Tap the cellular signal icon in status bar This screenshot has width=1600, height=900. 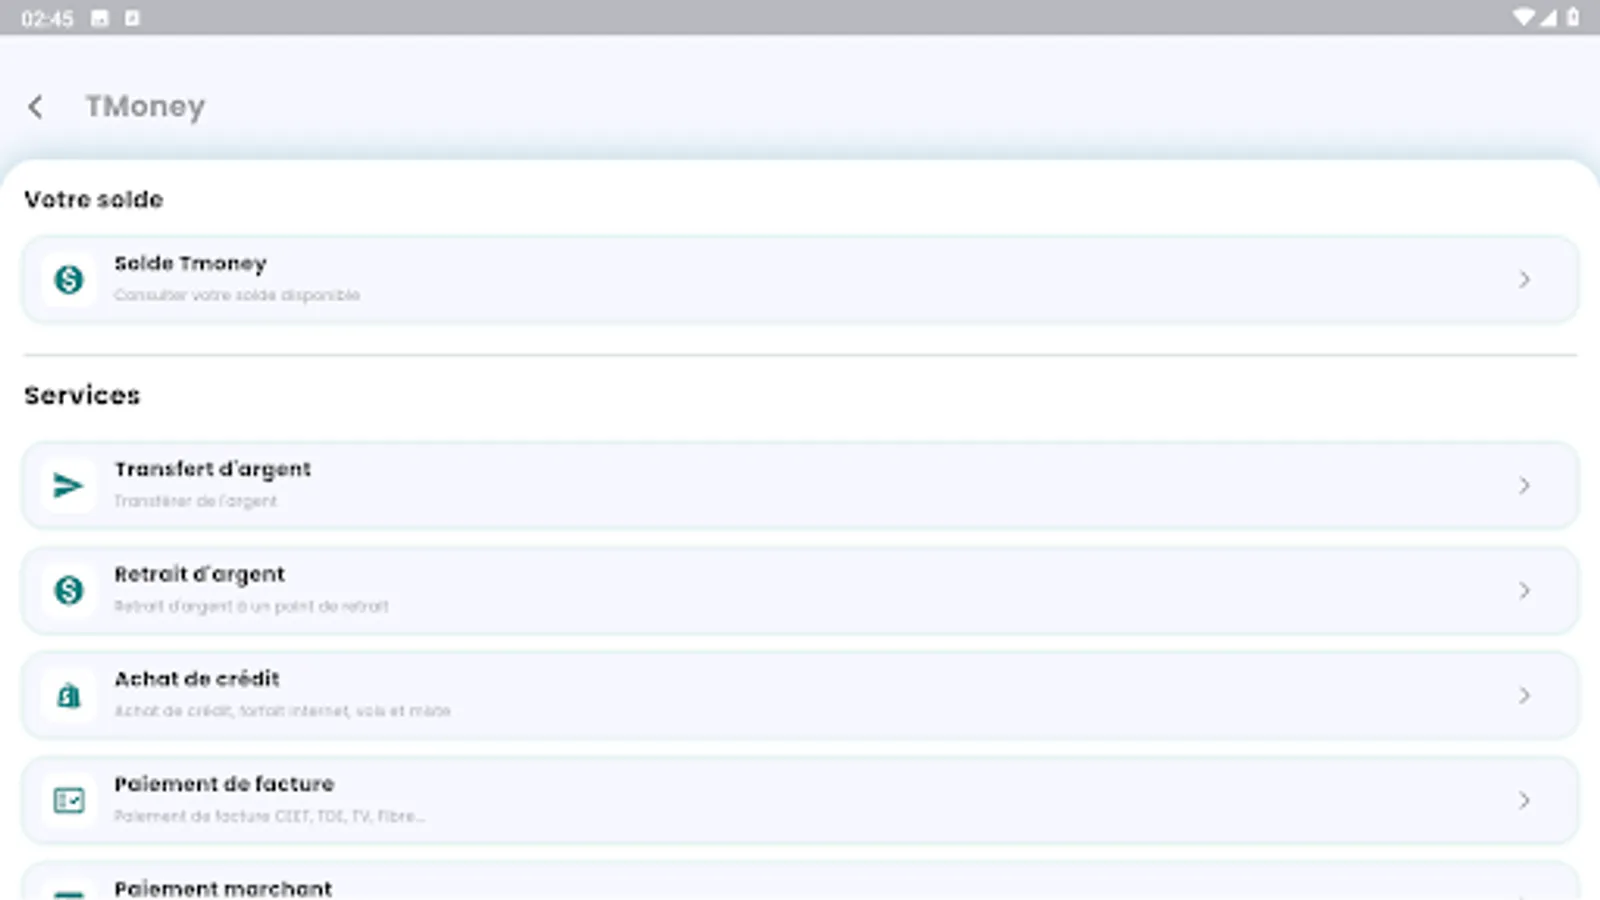click(x=1548, y=18)
